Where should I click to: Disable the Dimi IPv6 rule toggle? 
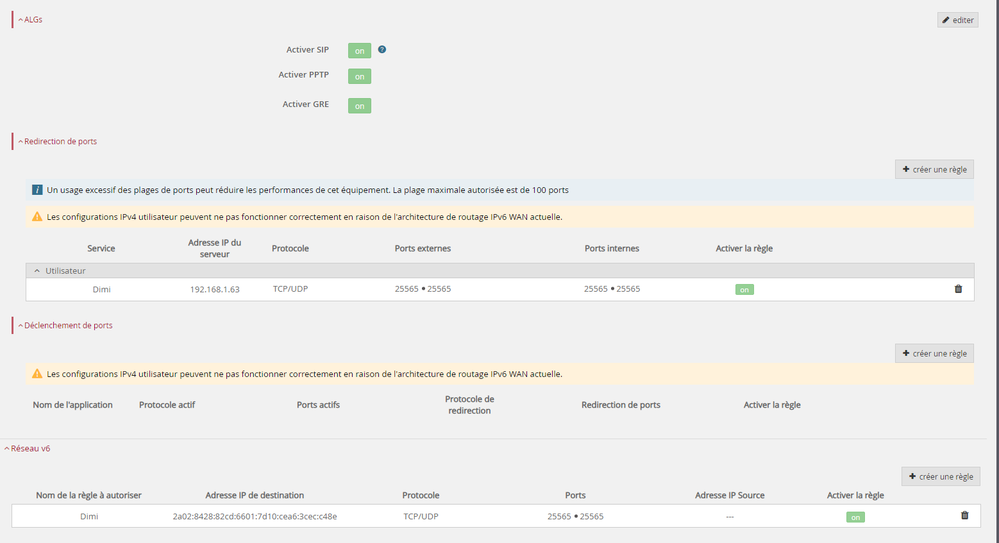coord(855,517)
